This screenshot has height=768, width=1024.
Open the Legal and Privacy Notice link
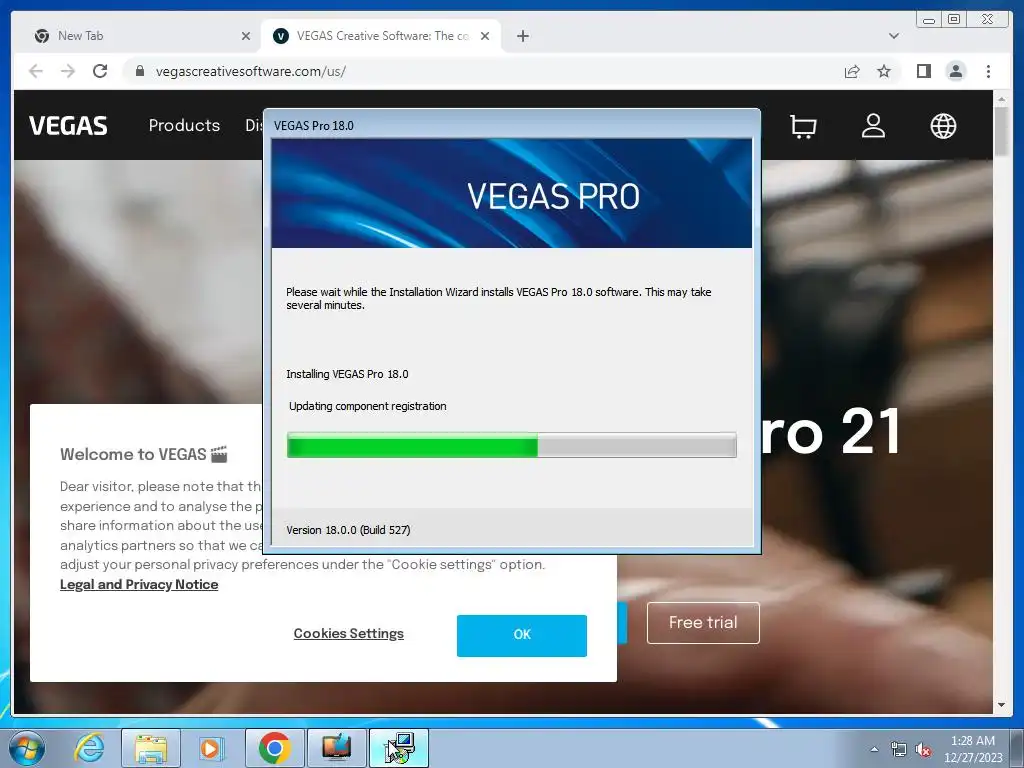point(139,584)
